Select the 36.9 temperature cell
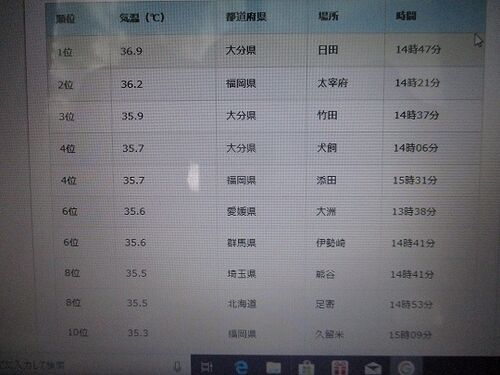The height and width of the screenshot is (375, 500). (131, 51)
